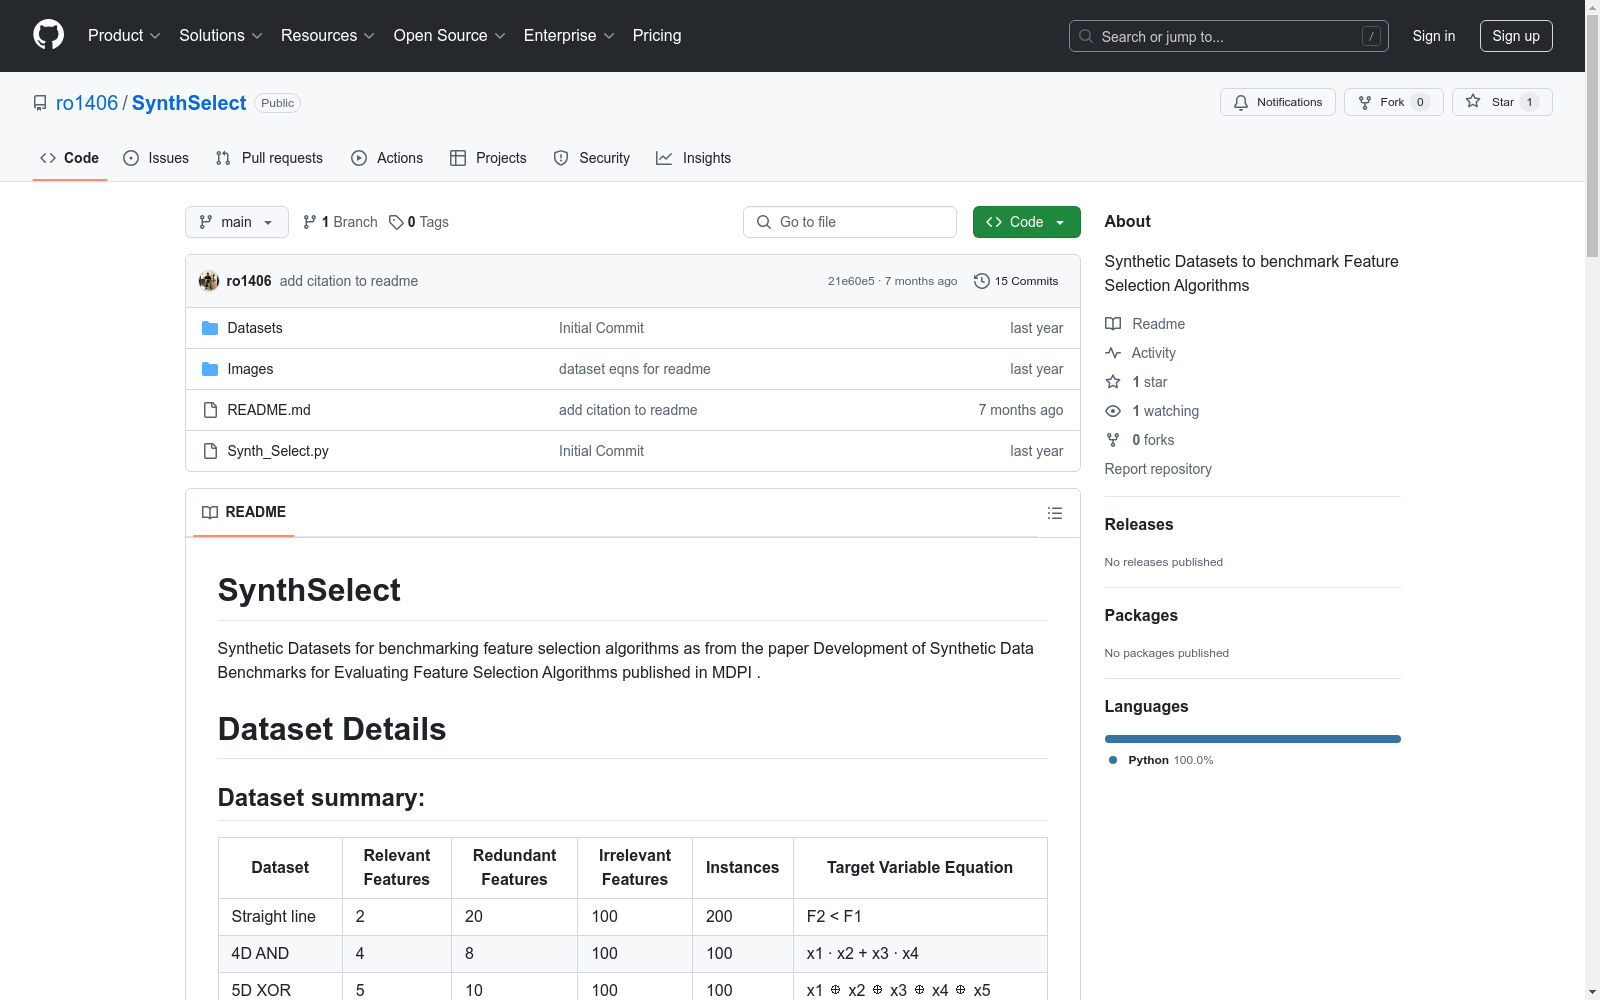This screenshot has width=1600, height=1000.
Task: Click the Synth_Select.py file icon
Action: [210, 451]
